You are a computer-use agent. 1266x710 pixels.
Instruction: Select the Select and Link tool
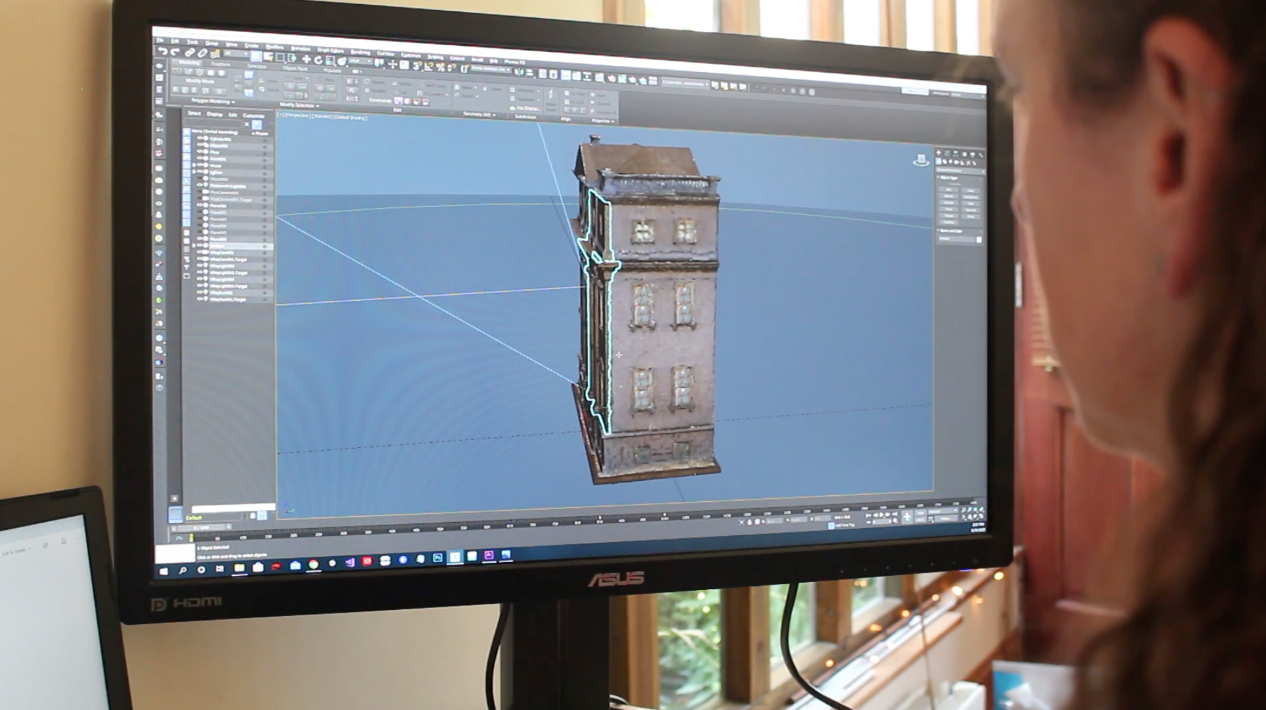point(189,53)
